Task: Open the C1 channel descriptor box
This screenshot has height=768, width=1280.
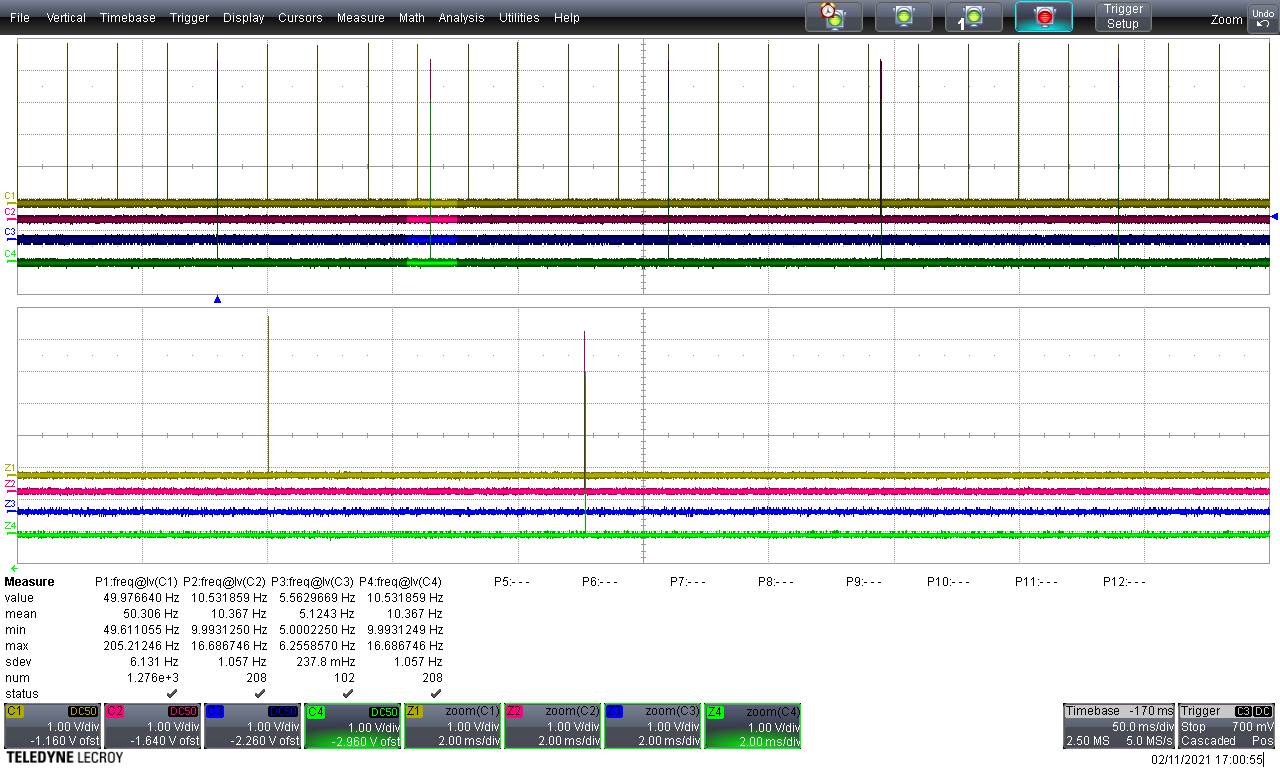Action: pos(53,726)
